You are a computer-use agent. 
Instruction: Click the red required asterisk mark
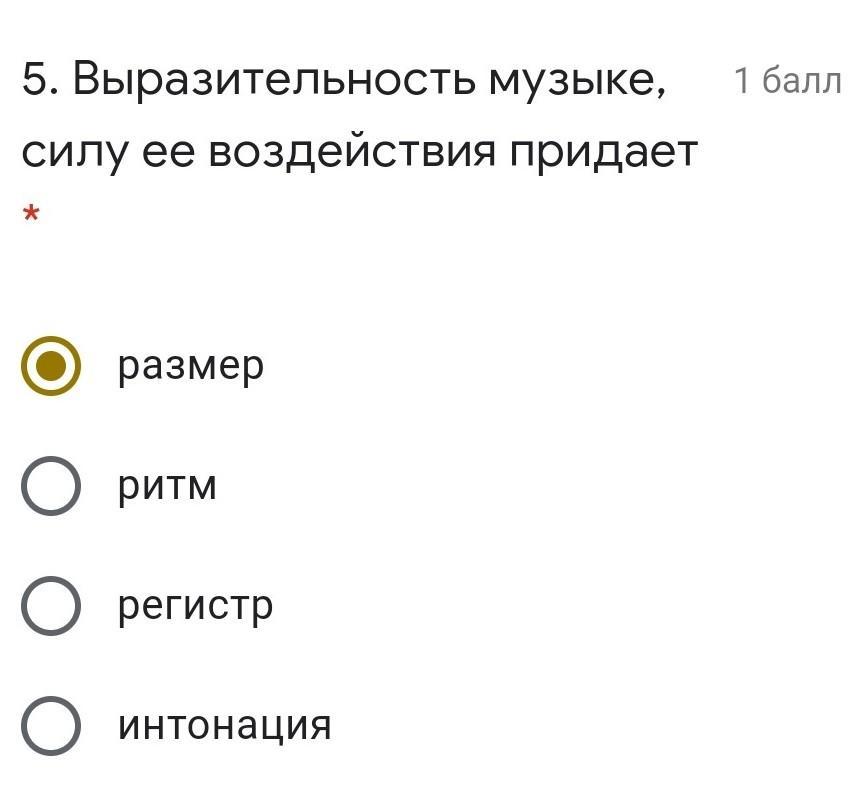click(x=31, y=213)
